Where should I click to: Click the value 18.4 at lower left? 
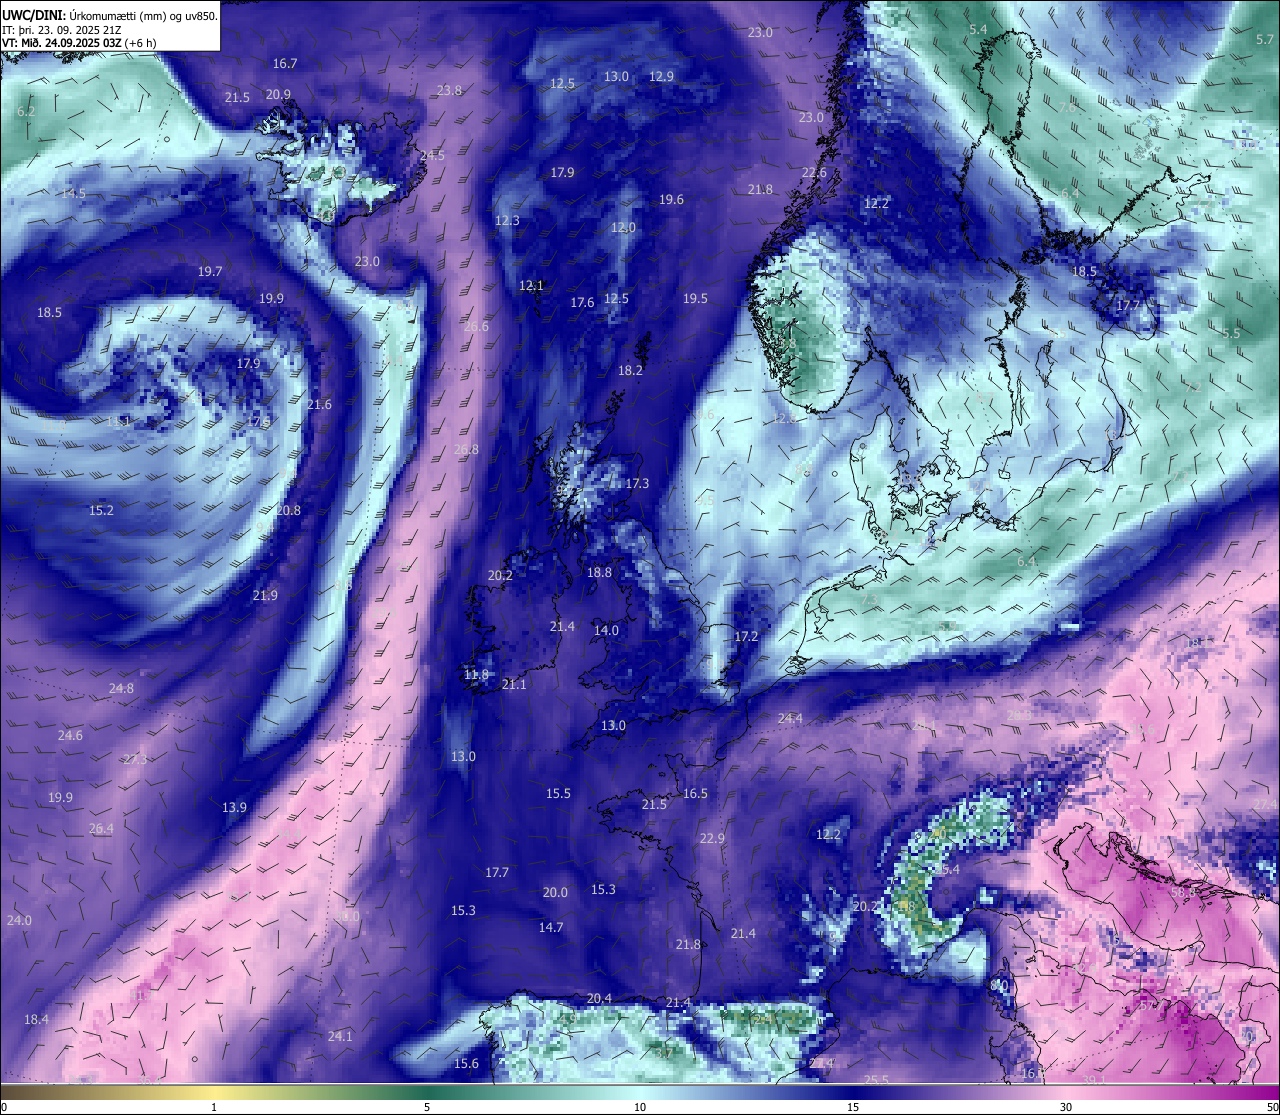coord(36,1020)
